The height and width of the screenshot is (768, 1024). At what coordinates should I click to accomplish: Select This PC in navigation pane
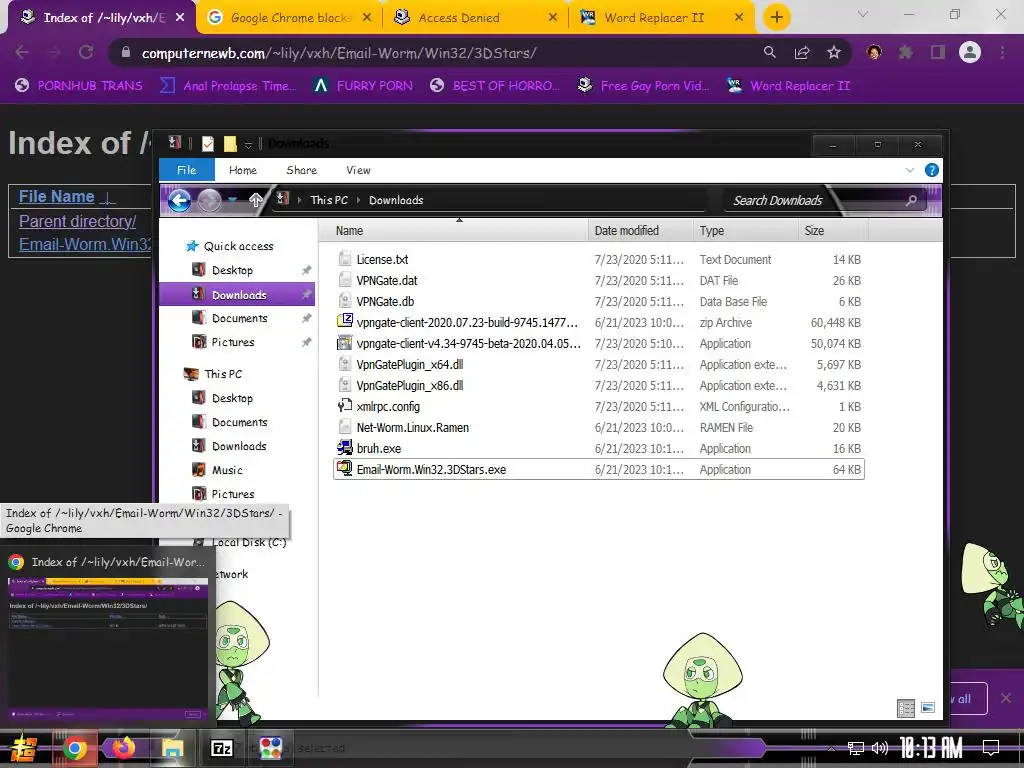(x=223, y=374)
